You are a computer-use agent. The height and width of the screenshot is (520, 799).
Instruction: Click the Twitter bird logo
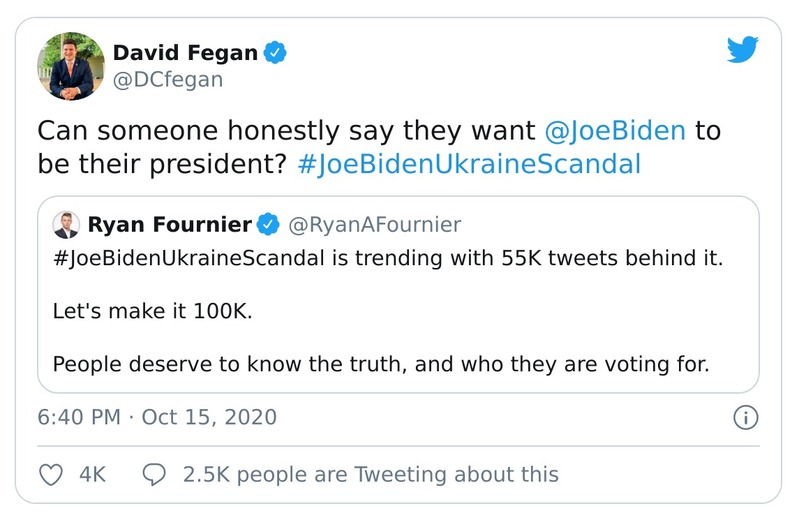tap(742, 51)
